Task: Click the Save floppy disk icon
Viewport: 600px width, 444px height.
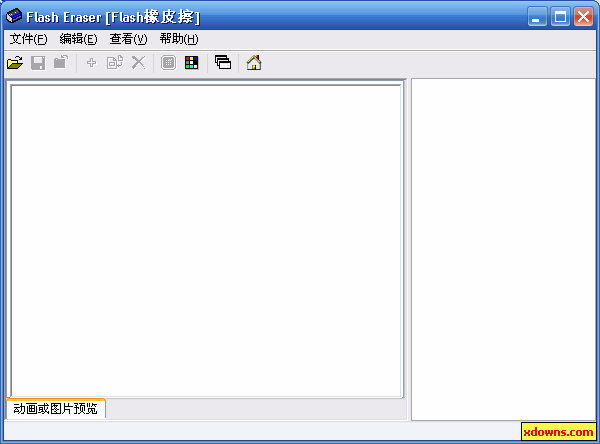Action: click(x=38, y=63)
